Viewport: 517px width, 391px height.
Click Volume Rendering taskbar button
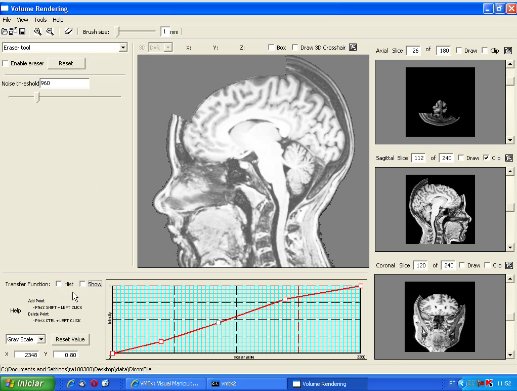click(x=327, y=384)
